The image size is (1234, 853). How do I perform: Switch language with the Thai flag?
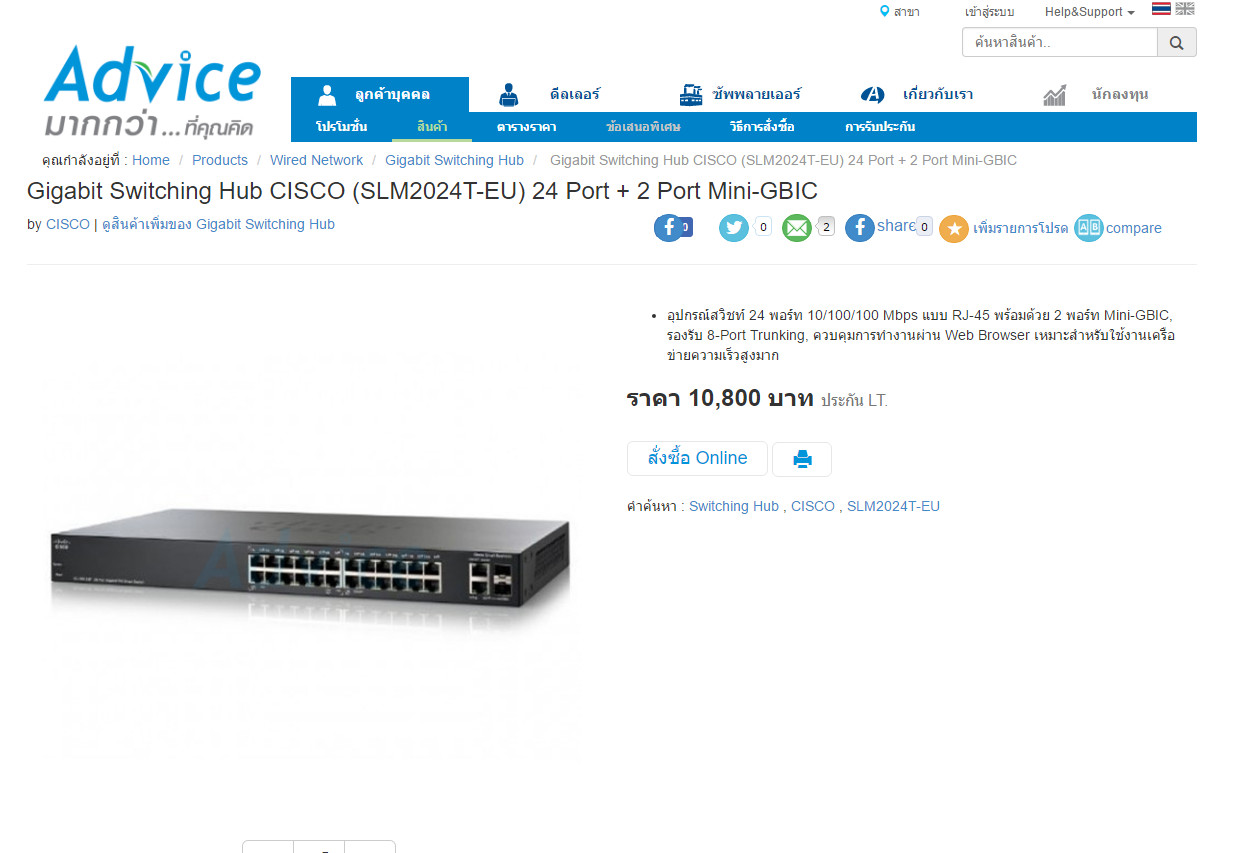(x=1161, y=9)
